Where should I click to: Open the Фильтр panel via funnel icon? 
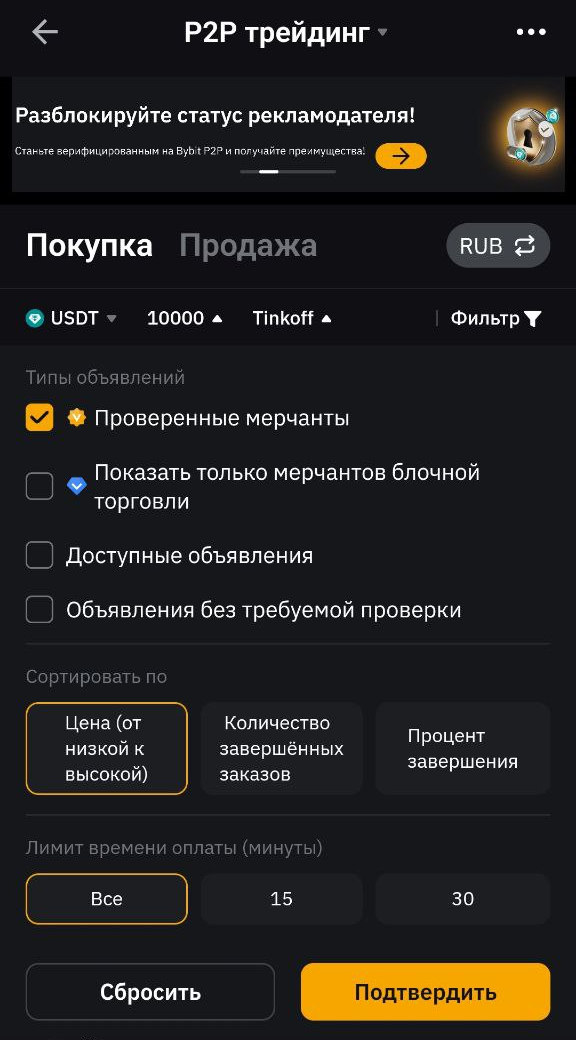click(x=534, y=318)
